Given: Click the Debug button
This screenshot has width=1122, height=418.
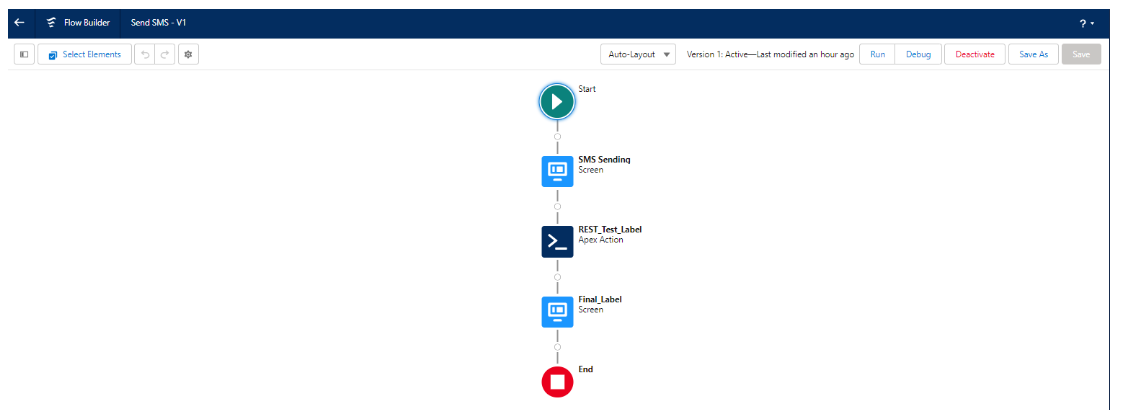Looking at the screenshot, I should pos(917,55).
